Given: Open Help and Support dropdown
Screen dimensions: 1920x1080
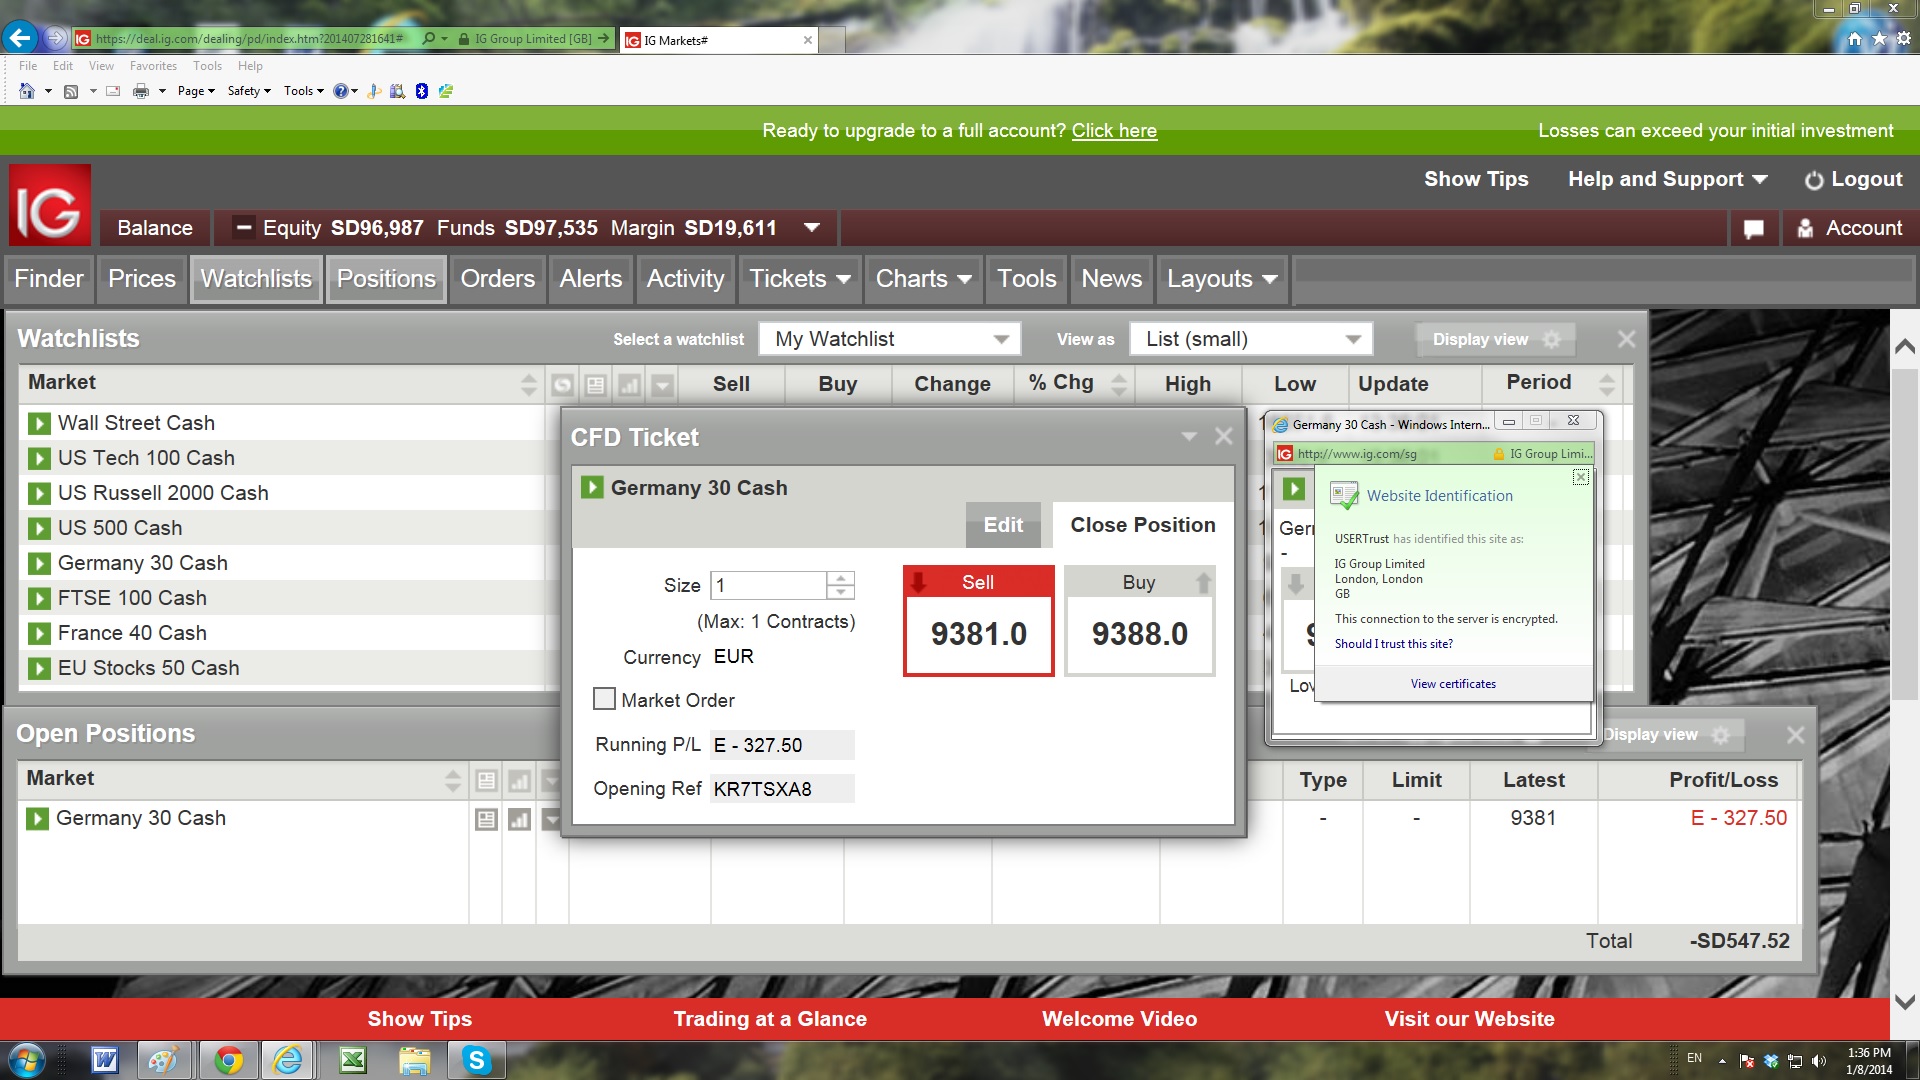Looking at the screenshot, I should click(1667, 180).
